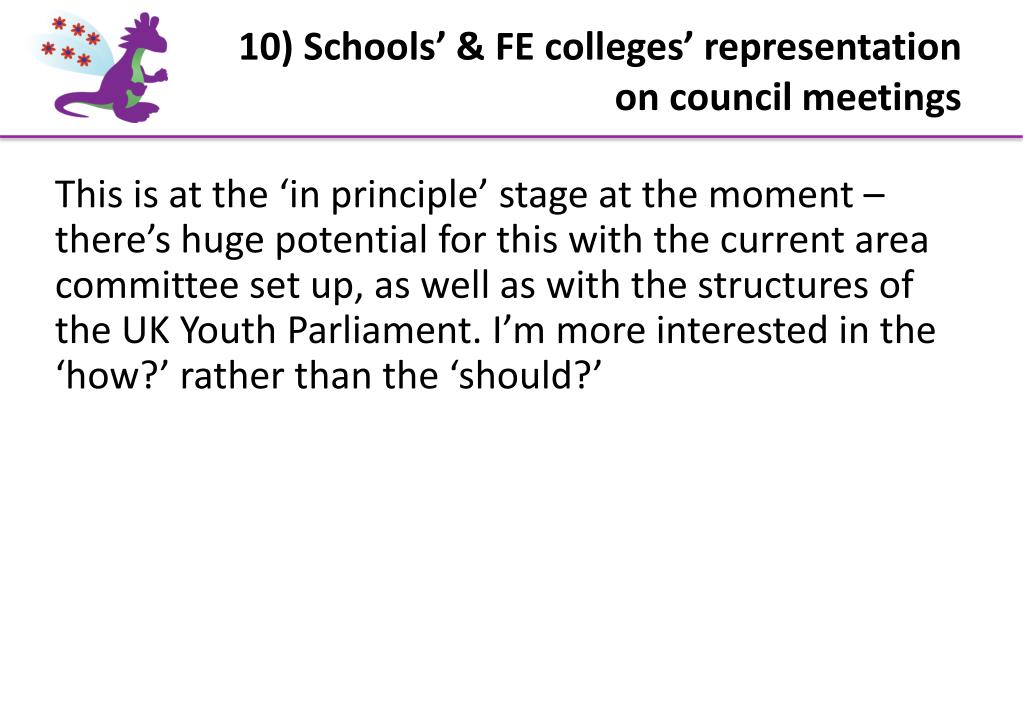Click the purple dragon logo
This screenshot has width=1023, height=708.
[x=104, y=67]
